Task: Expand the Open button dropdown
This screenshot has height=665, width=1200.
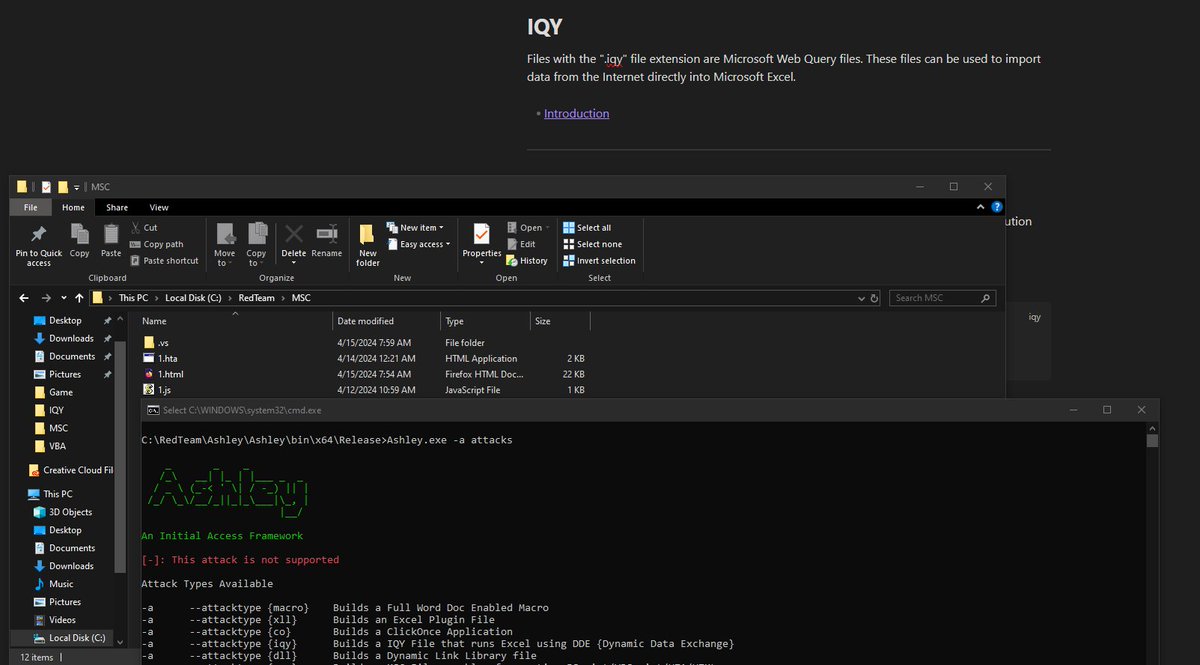Action: (547, 228)
